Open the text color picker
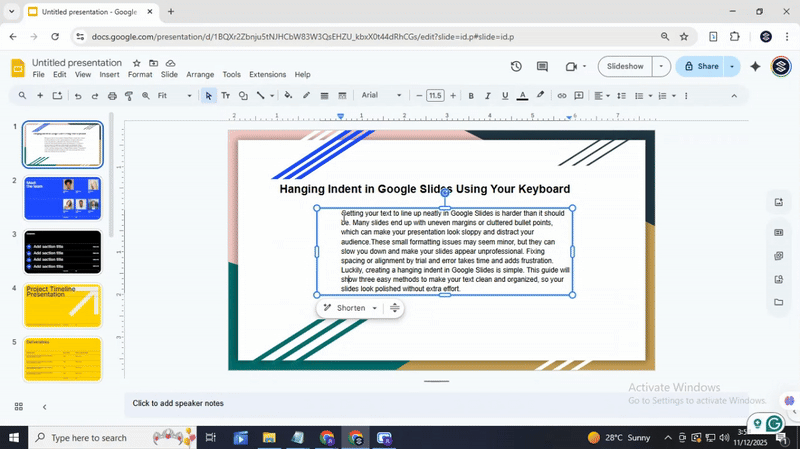800x449 pixels. pyautogui.click(x=521, y=96)
